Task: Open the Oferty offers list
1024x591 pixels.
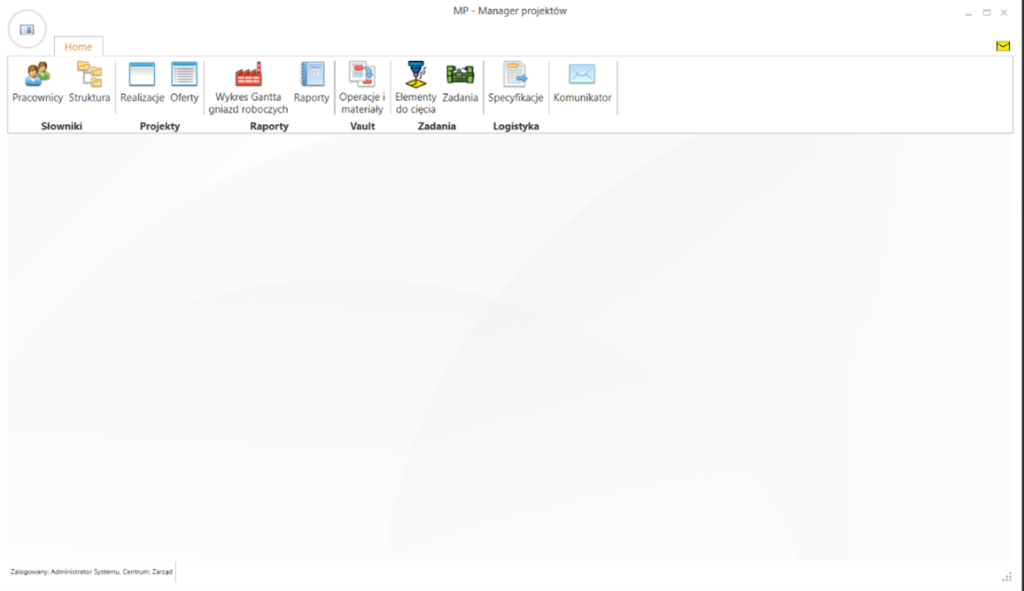Action: 184,83
